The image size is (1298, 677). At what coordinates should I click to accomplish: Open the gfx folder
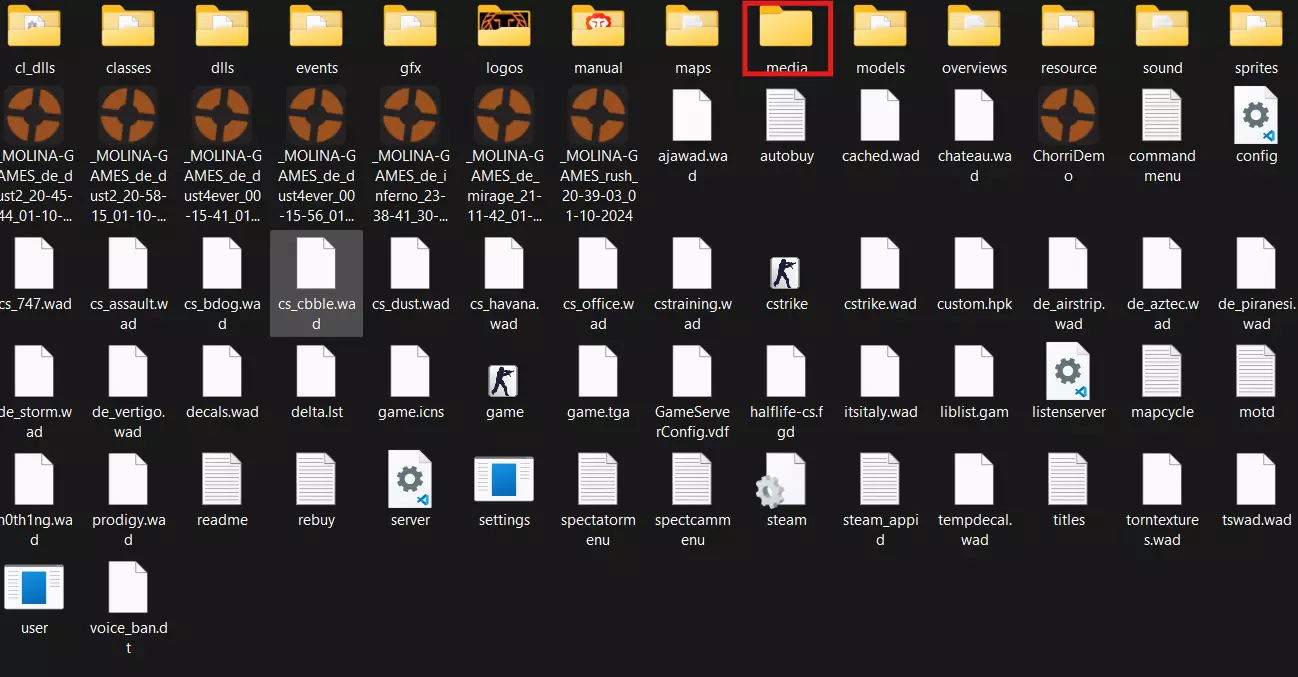[410, 38]
